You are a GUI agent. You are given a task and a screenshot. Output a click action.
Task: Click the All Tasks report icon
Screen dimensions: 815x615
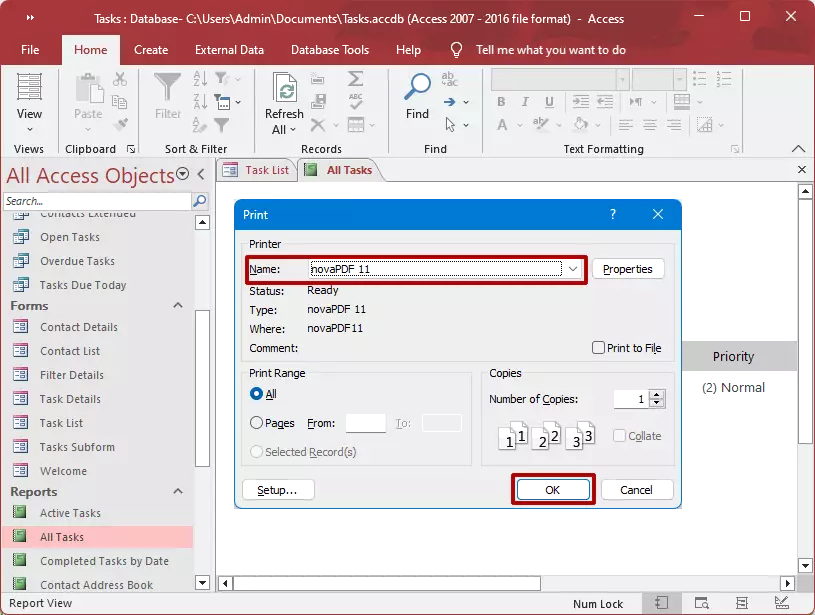click(19, 537)
